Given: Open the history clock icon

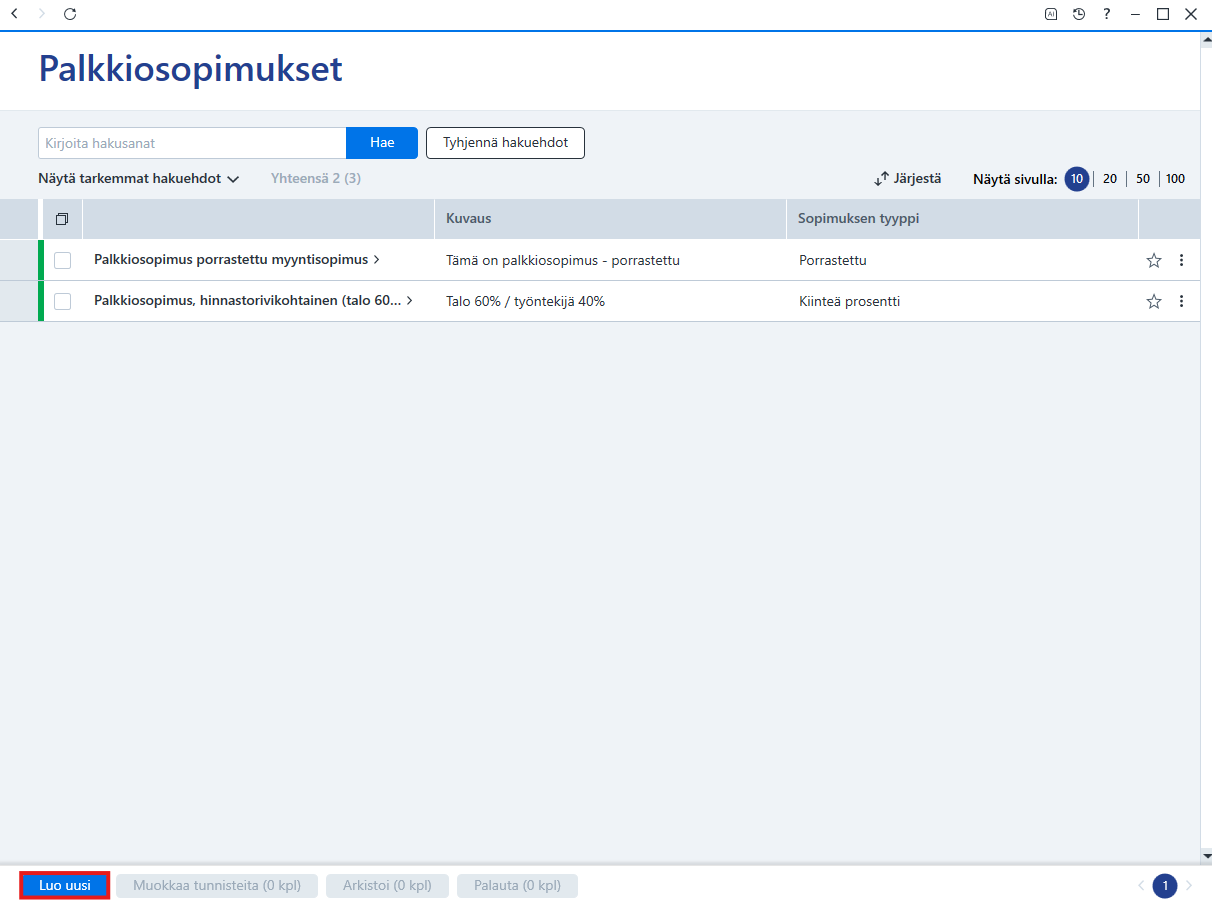Looking at the screenshot, I should pyautogui.click(x=1079, y=14).
